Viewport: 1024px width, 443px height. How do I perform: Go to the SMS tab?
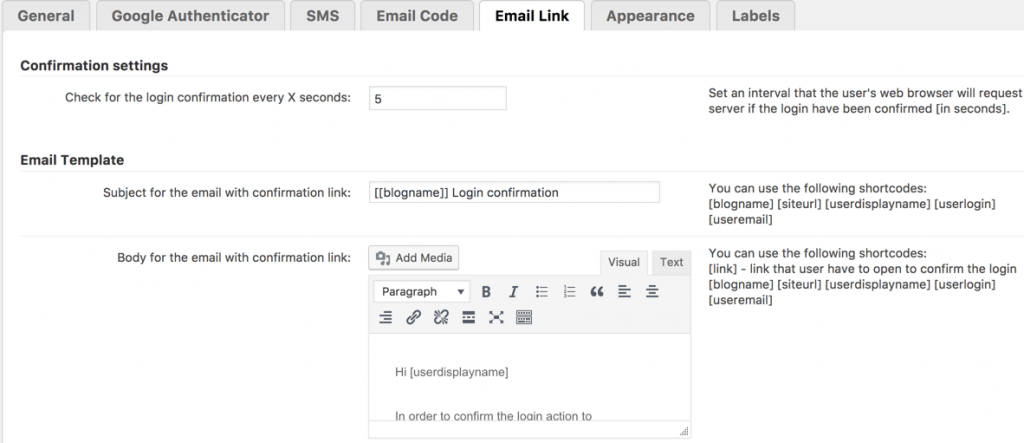point(322,16)
